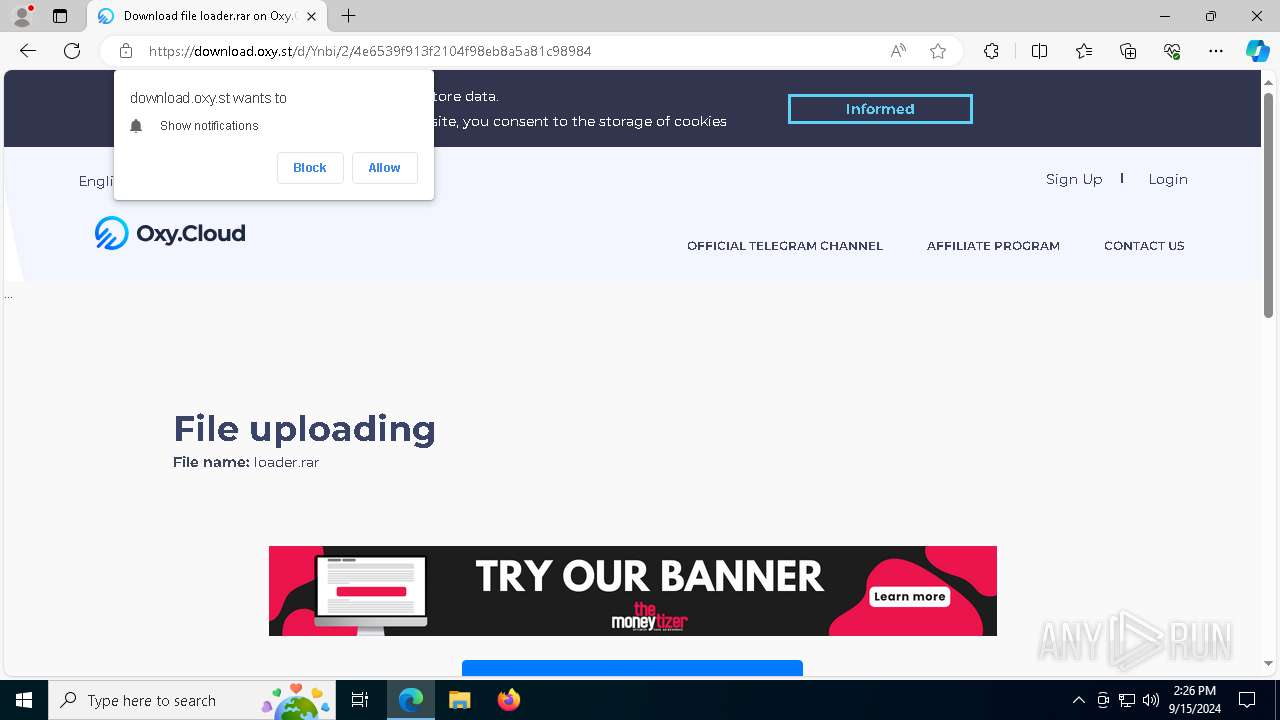Open a new tab with plus button
Viewport: 1280px width, 720px height.
[348, 16]
